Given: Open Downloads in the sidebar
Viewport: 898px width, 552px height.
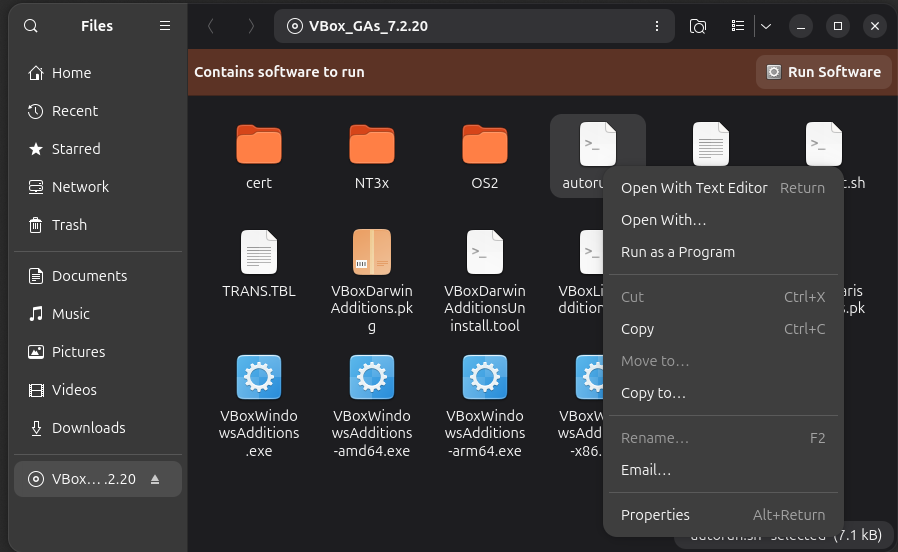Looking at the screenshot, I should tap(98, 428).
